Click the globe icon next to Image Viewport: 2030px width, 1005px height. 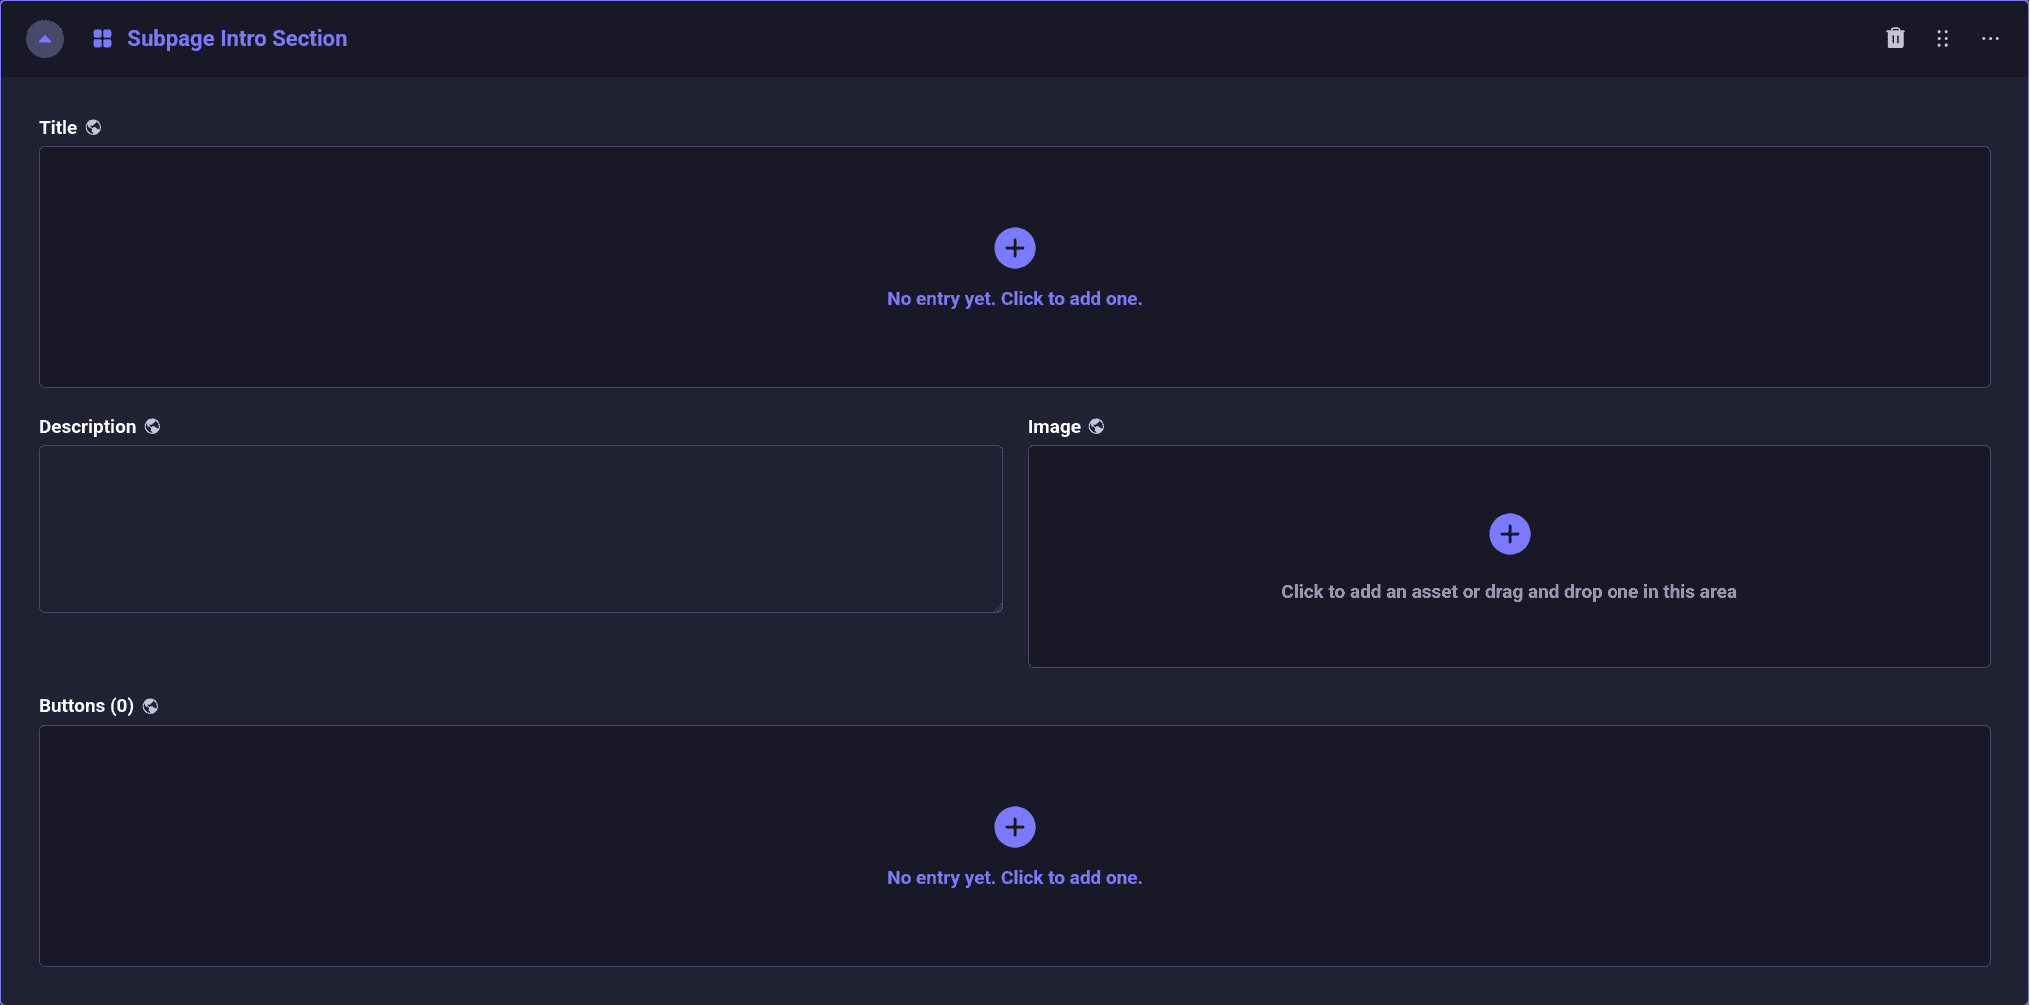pos(1096,427)
